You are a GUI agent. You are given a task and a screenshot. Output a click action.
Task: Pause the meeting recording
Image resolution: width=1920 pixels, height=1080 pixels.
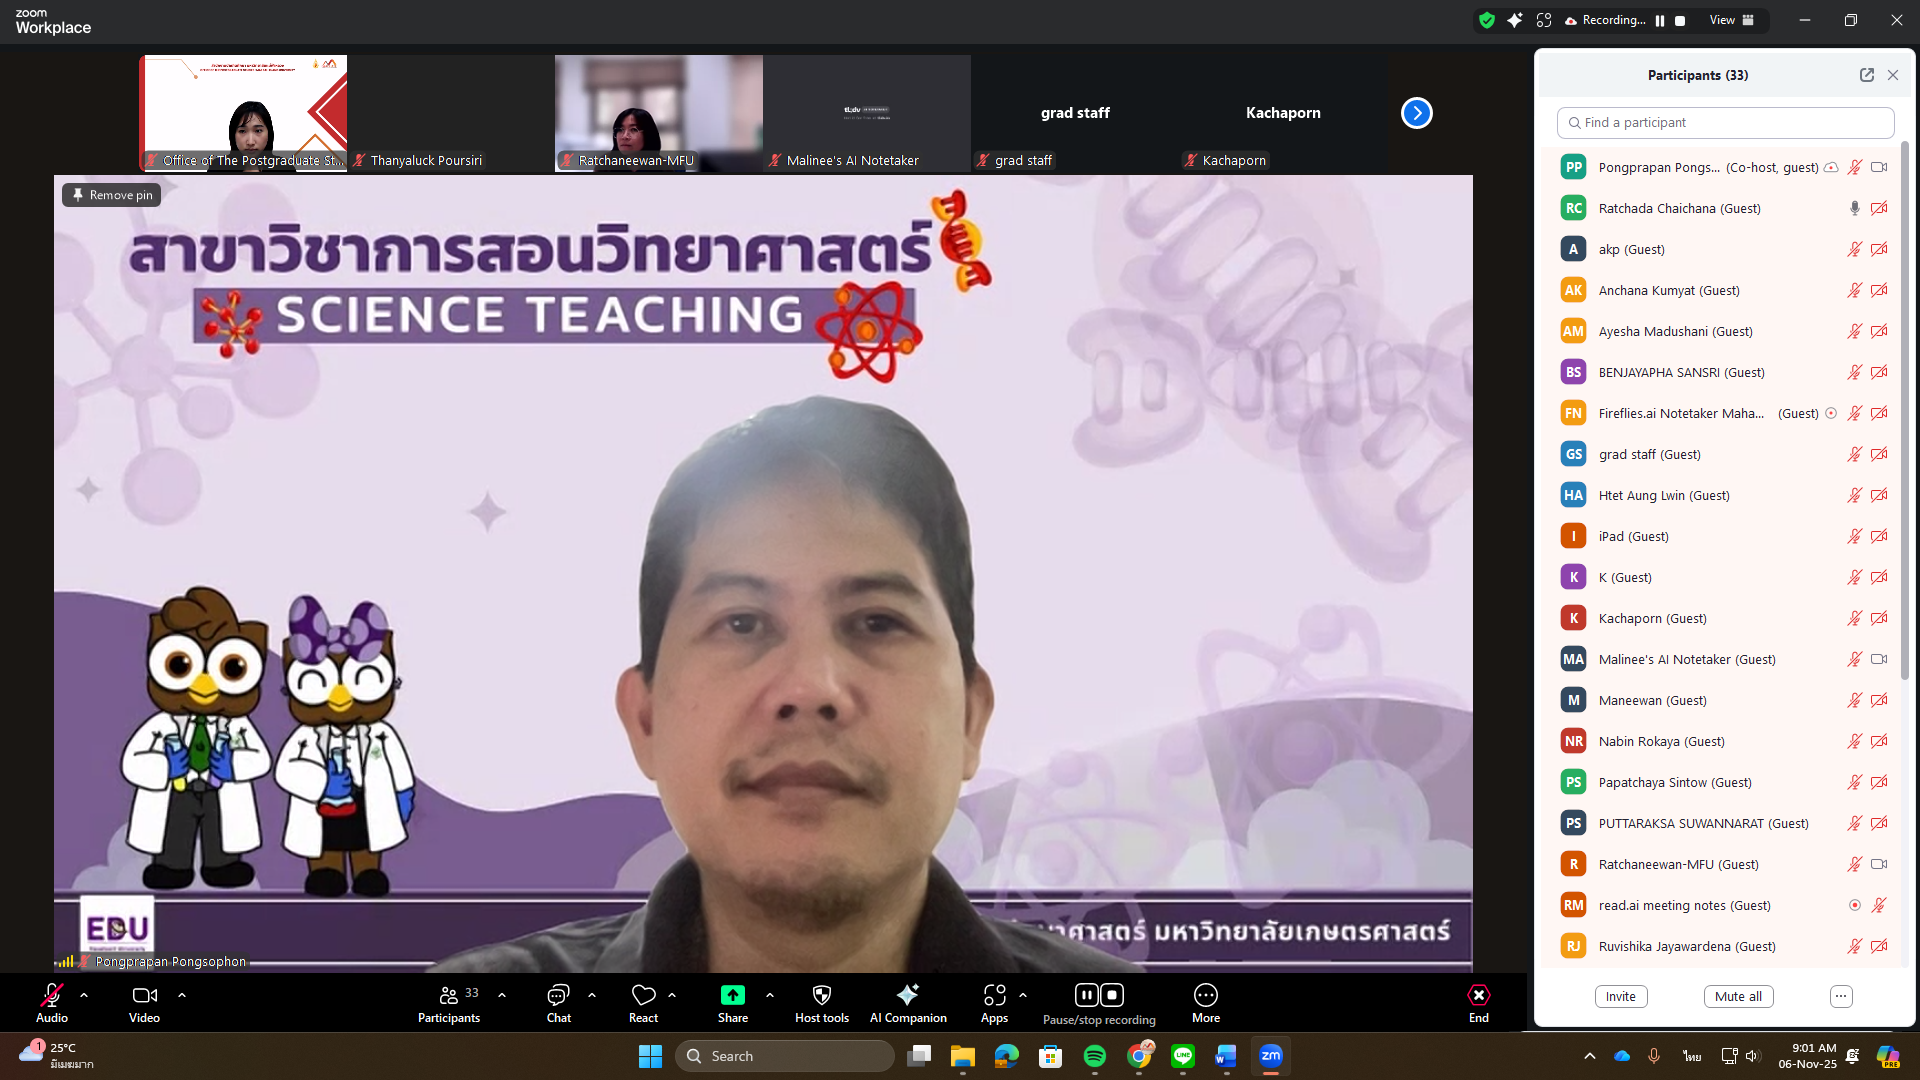click(1086, 995)
